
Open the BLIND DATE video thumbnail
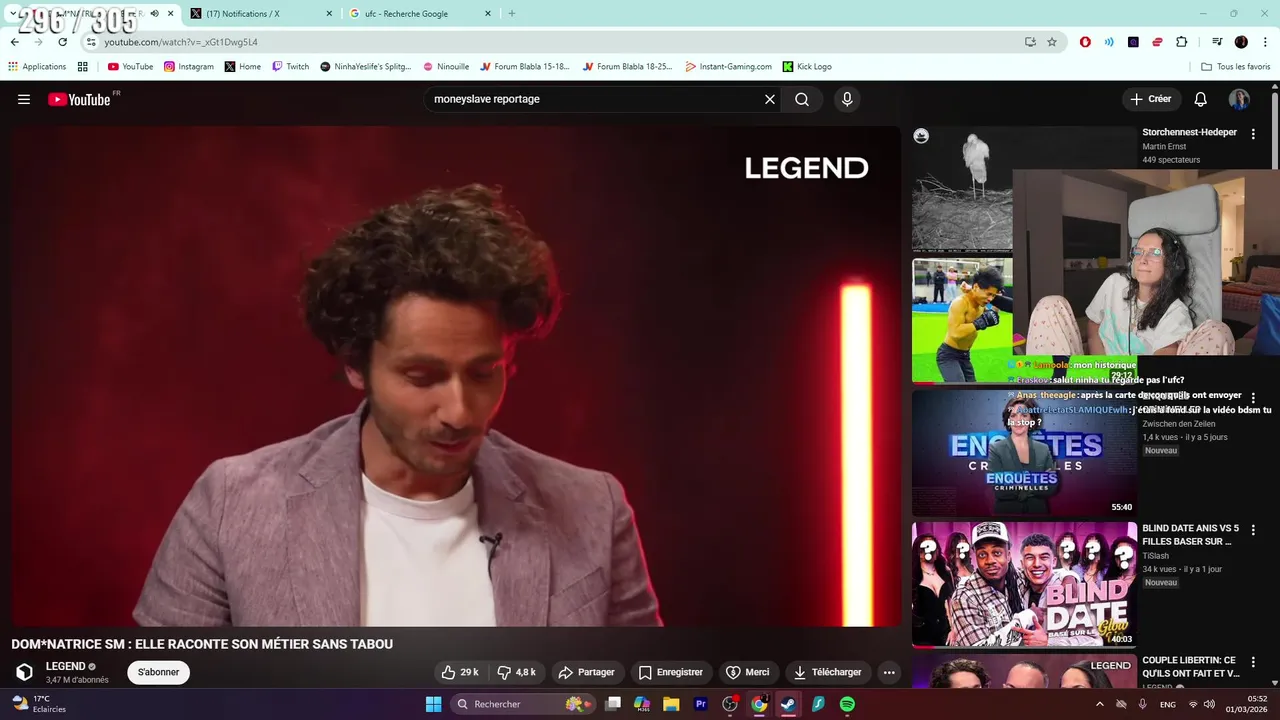(1024, 584)
